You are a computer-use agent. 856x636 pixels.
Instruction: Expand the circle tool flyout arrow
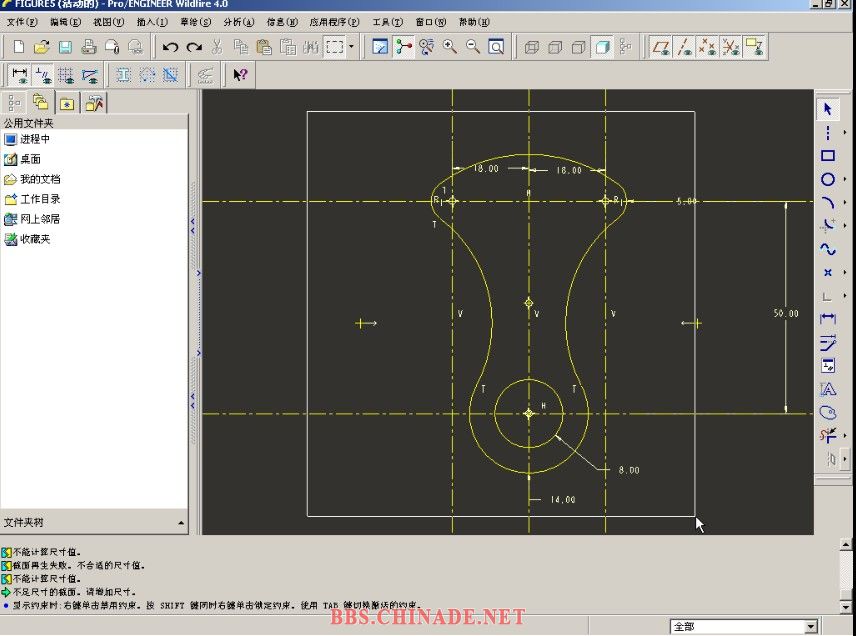[x=845, y=179]
